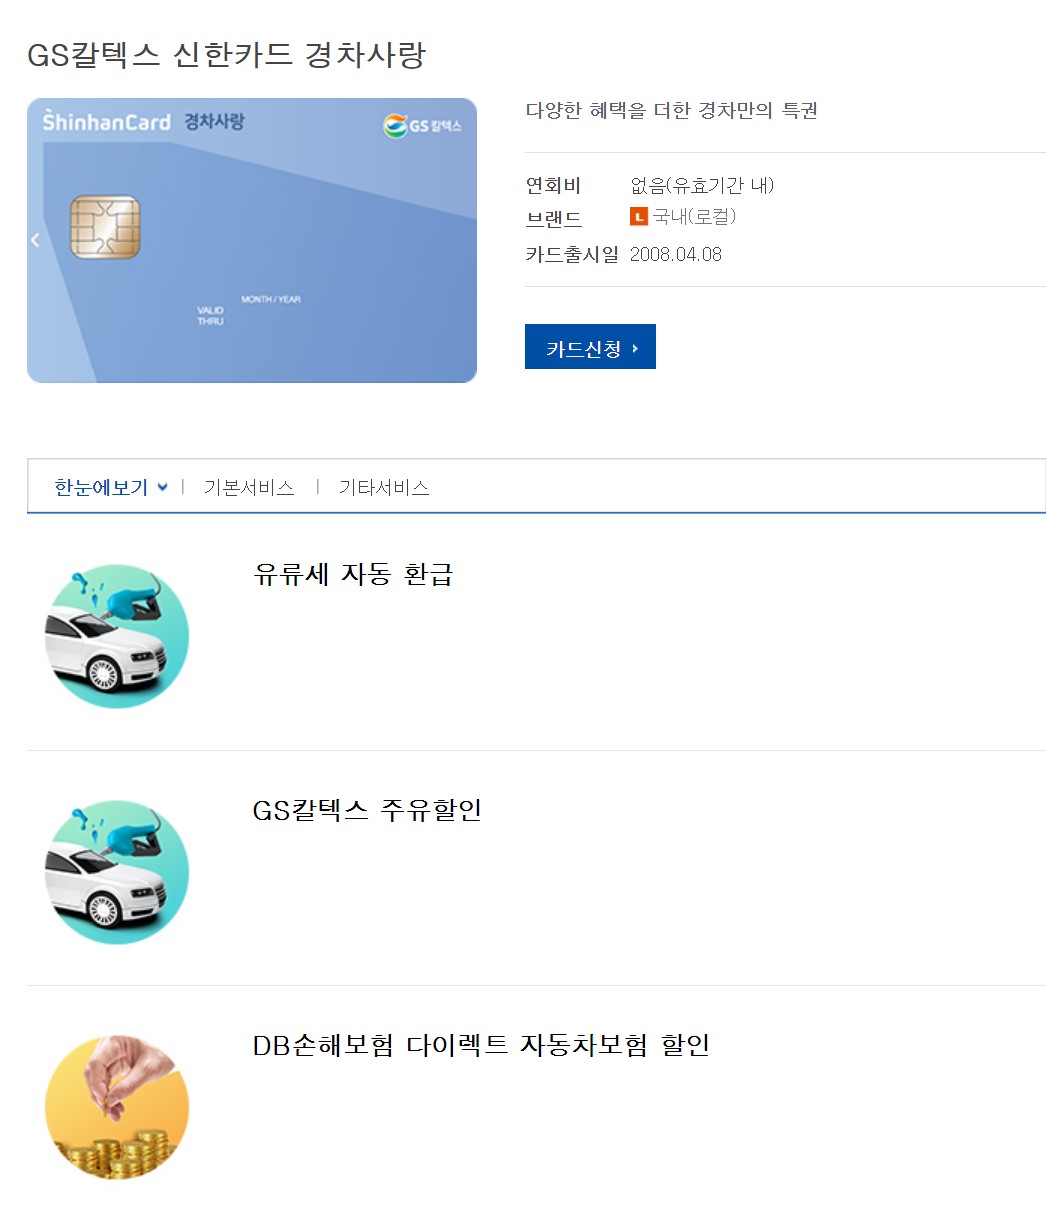Viewport: 1046px width, 1208px height.
Task: Switch to the 기본서비스 tab
Action: pos(250,487)
